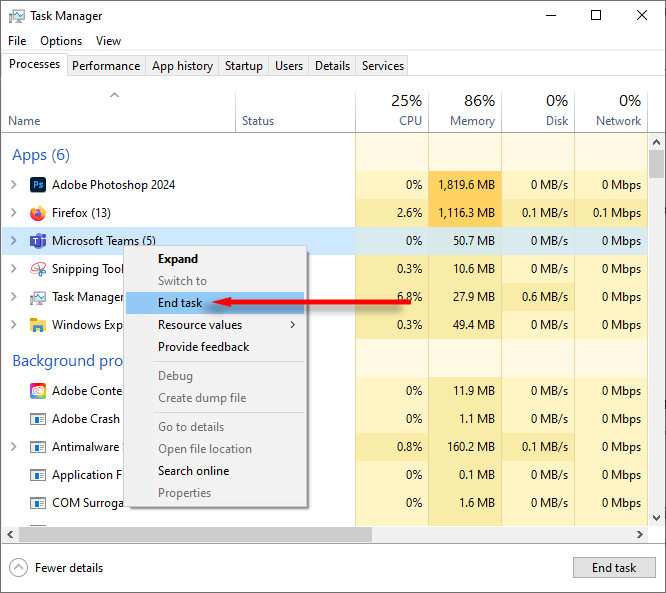Click the vertical scrollbar thumb
This screenshot has width=666, height=593.
pos(656,164)
